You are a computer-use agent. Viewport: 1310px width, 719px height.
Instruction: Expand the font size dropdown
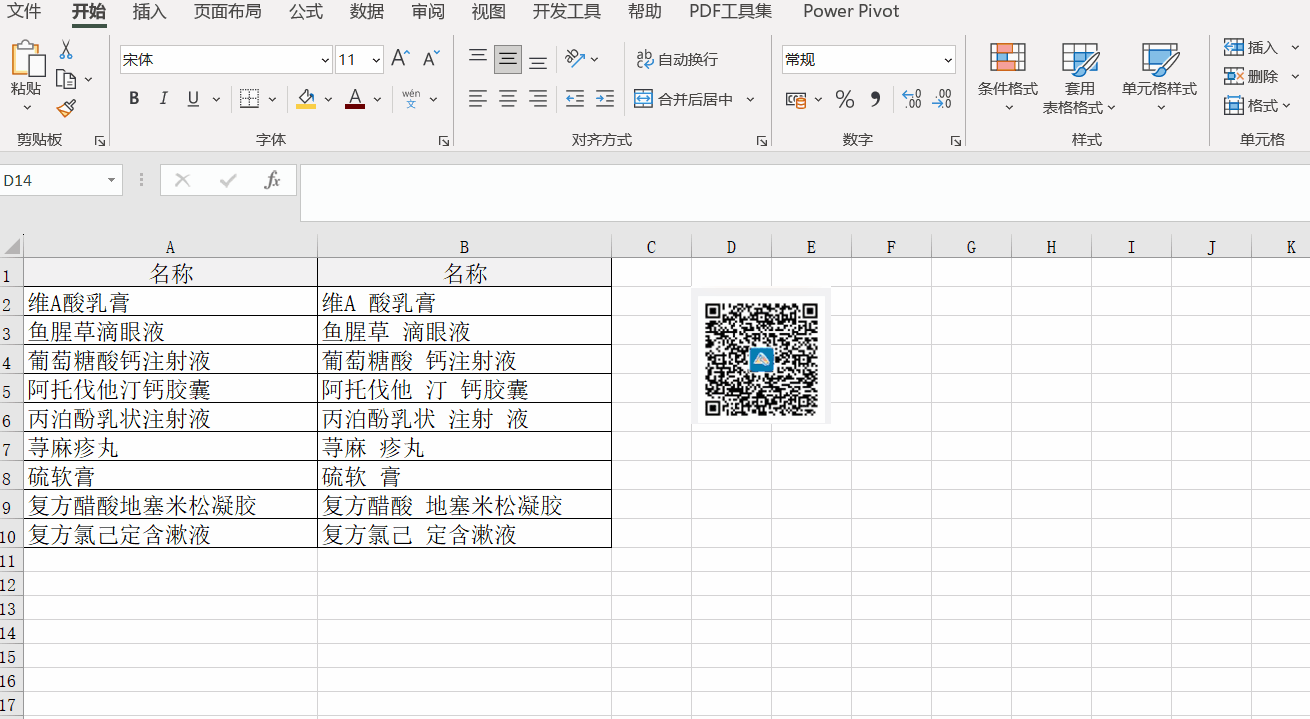[376, 60]
